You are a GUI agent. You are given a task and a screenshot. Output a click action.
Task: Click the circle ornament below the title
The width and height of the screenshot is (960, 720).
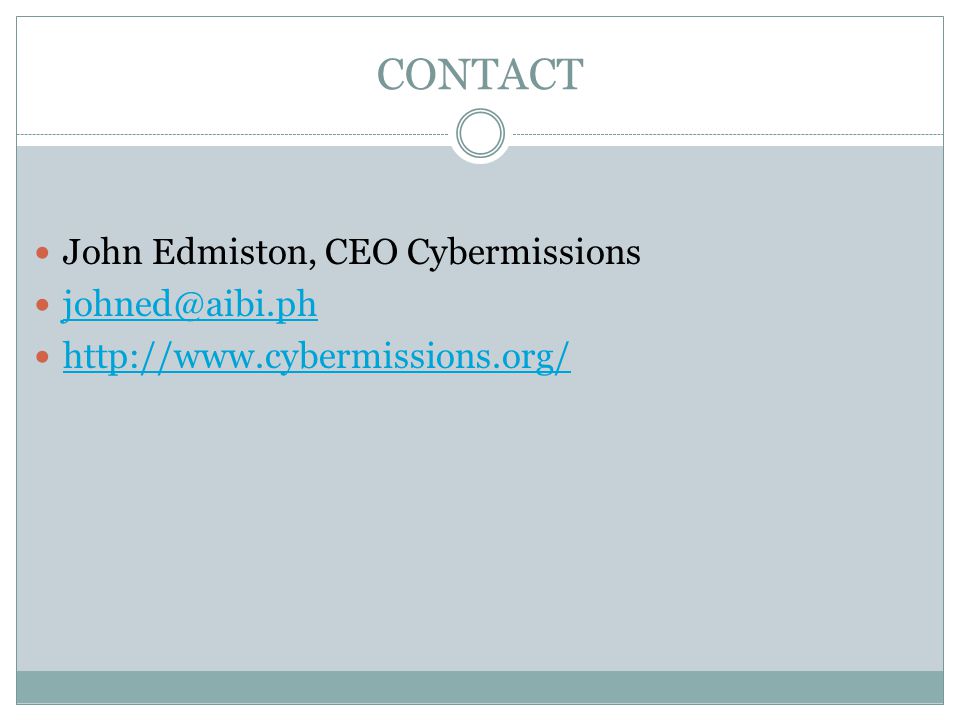481,133
